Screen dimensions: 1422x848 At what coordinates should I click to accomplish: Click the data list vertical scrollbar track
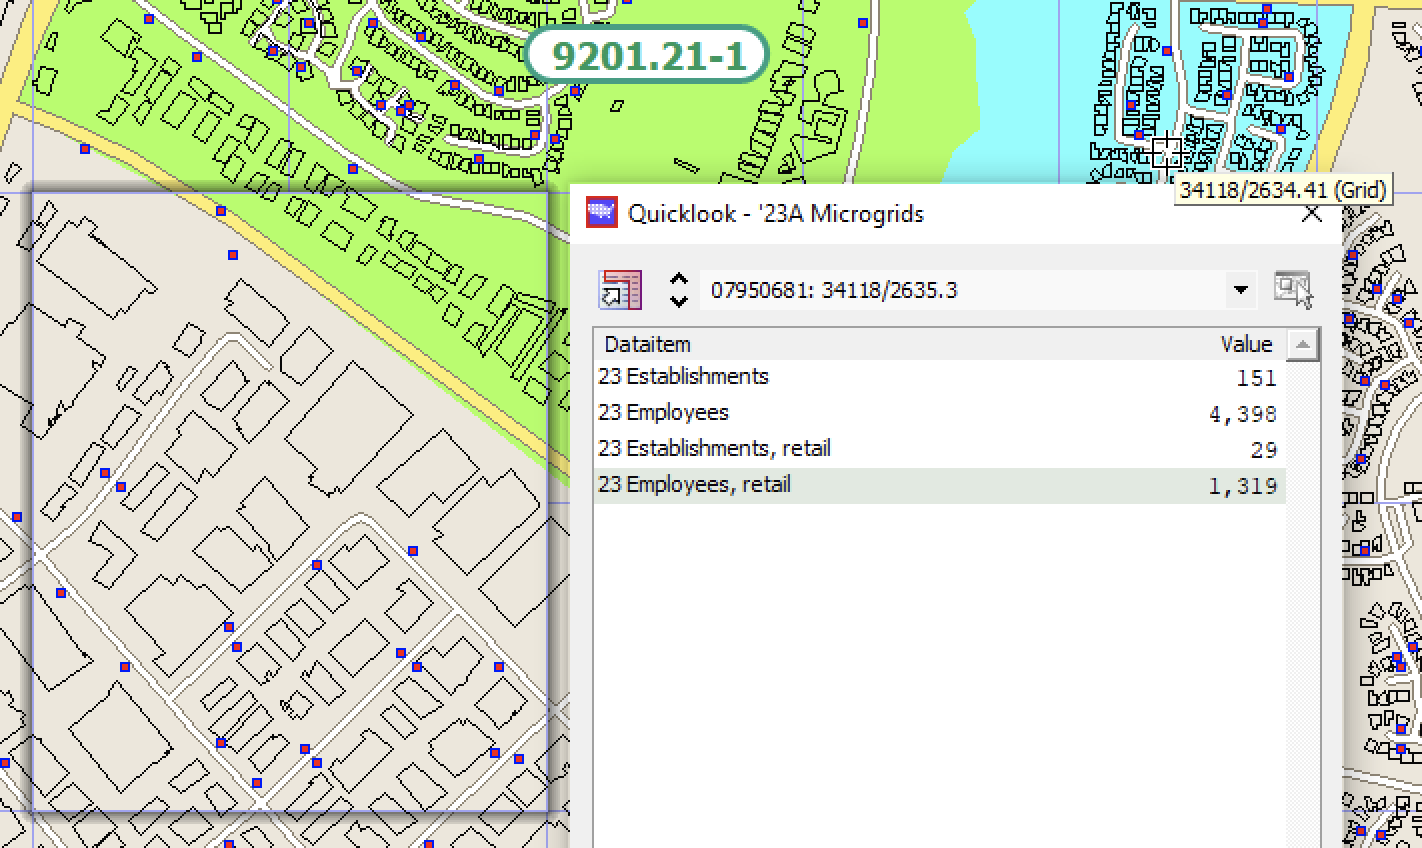pos(1301,600)
